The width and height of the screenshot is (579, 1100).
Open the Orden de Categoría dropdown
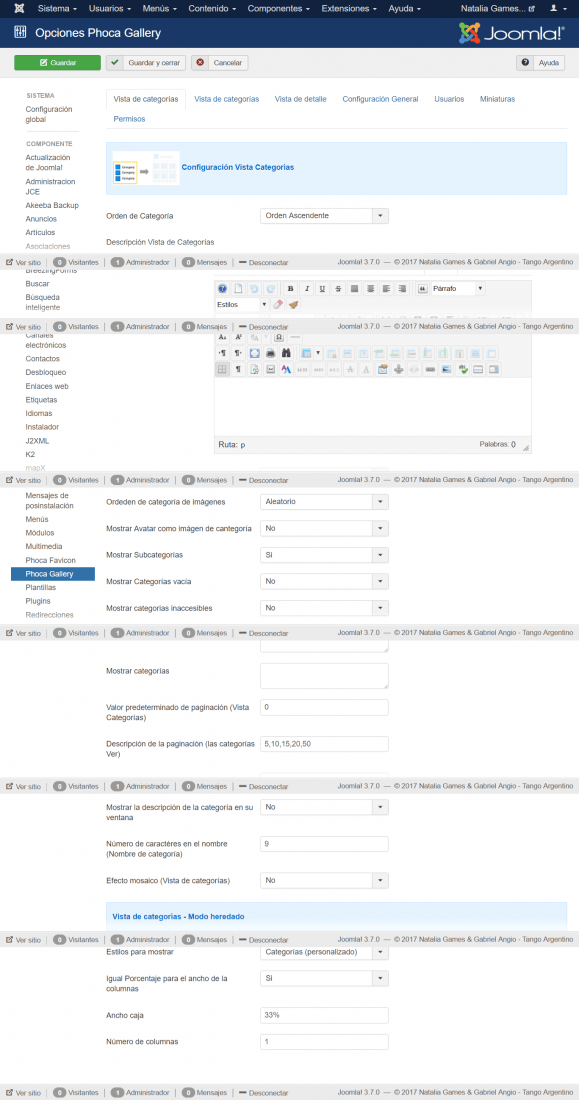click(324, 216)
